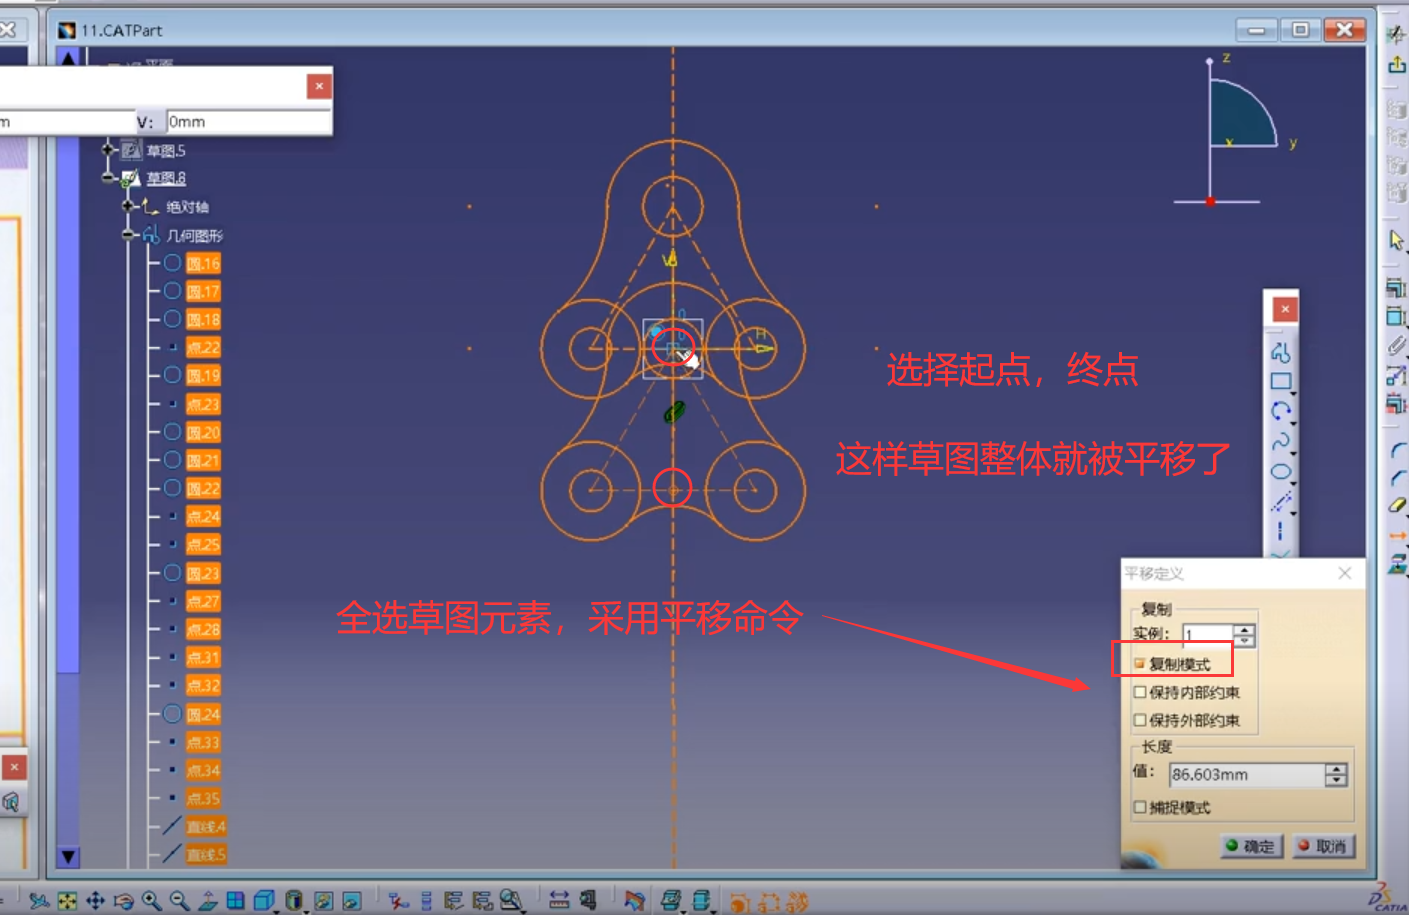Select the Circle sketch tool
The height and width of the screenshot is (915, 1409).
[1281, 411]
